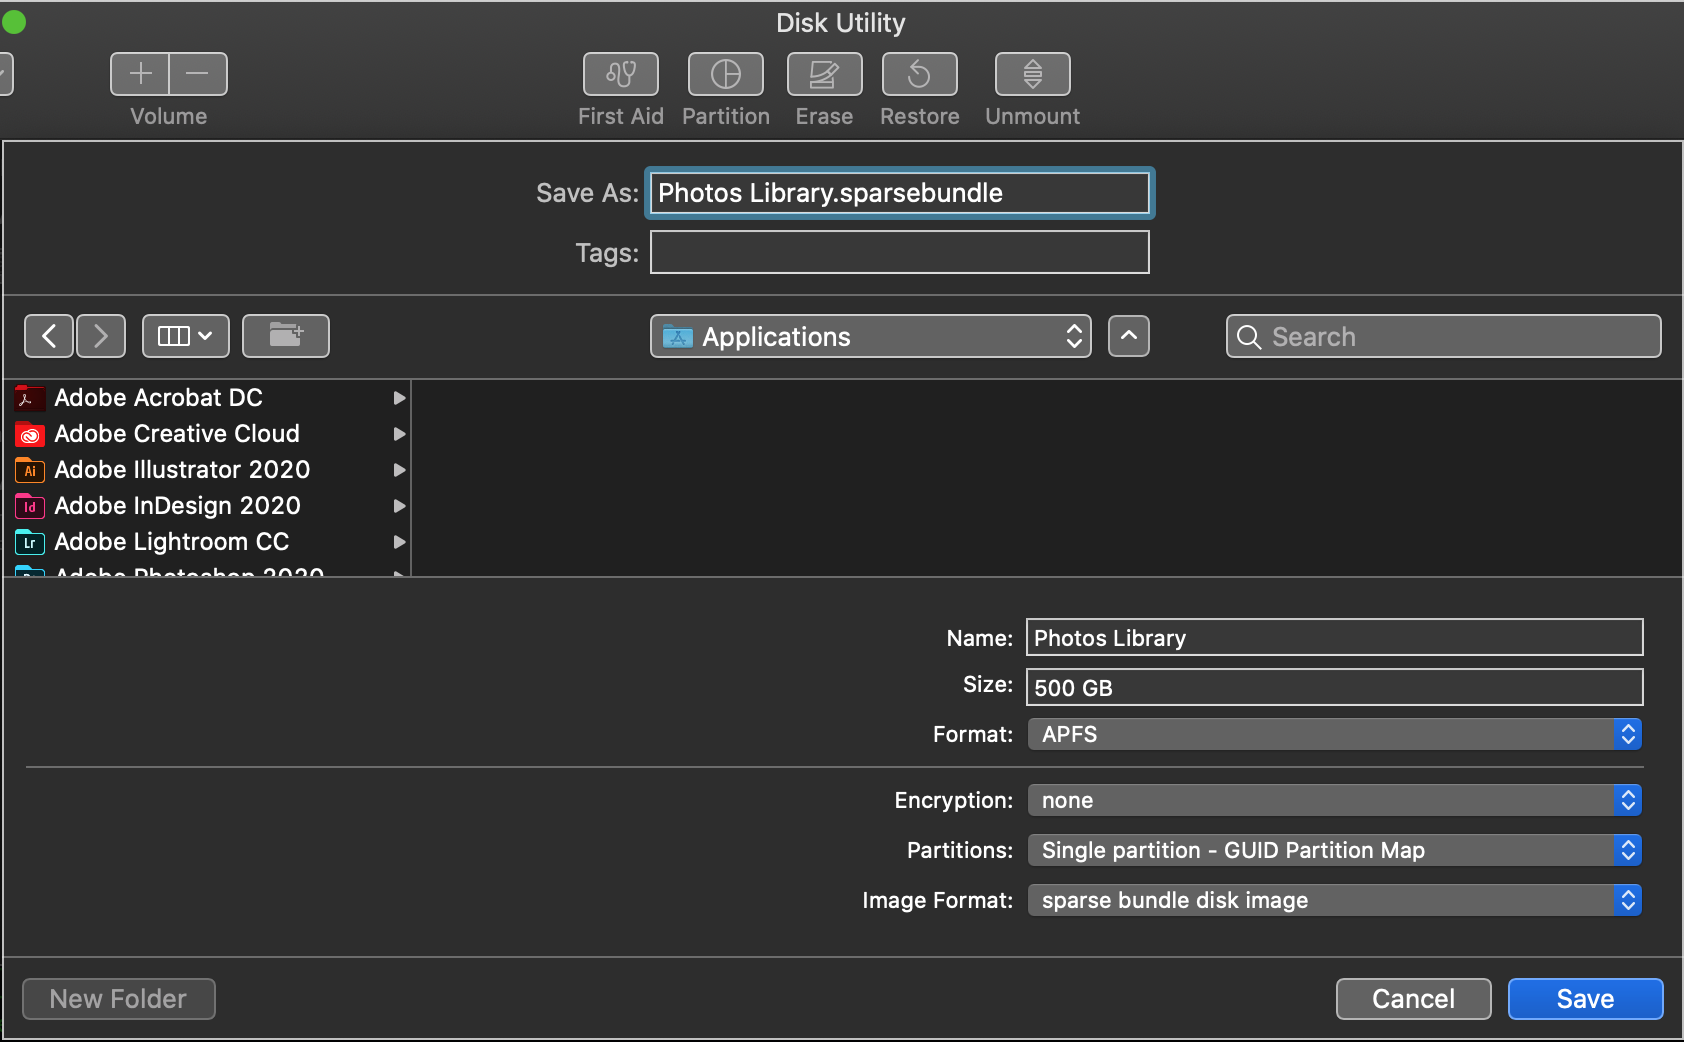Click the Save button

pyautogui.click(x=1584, y=999)
